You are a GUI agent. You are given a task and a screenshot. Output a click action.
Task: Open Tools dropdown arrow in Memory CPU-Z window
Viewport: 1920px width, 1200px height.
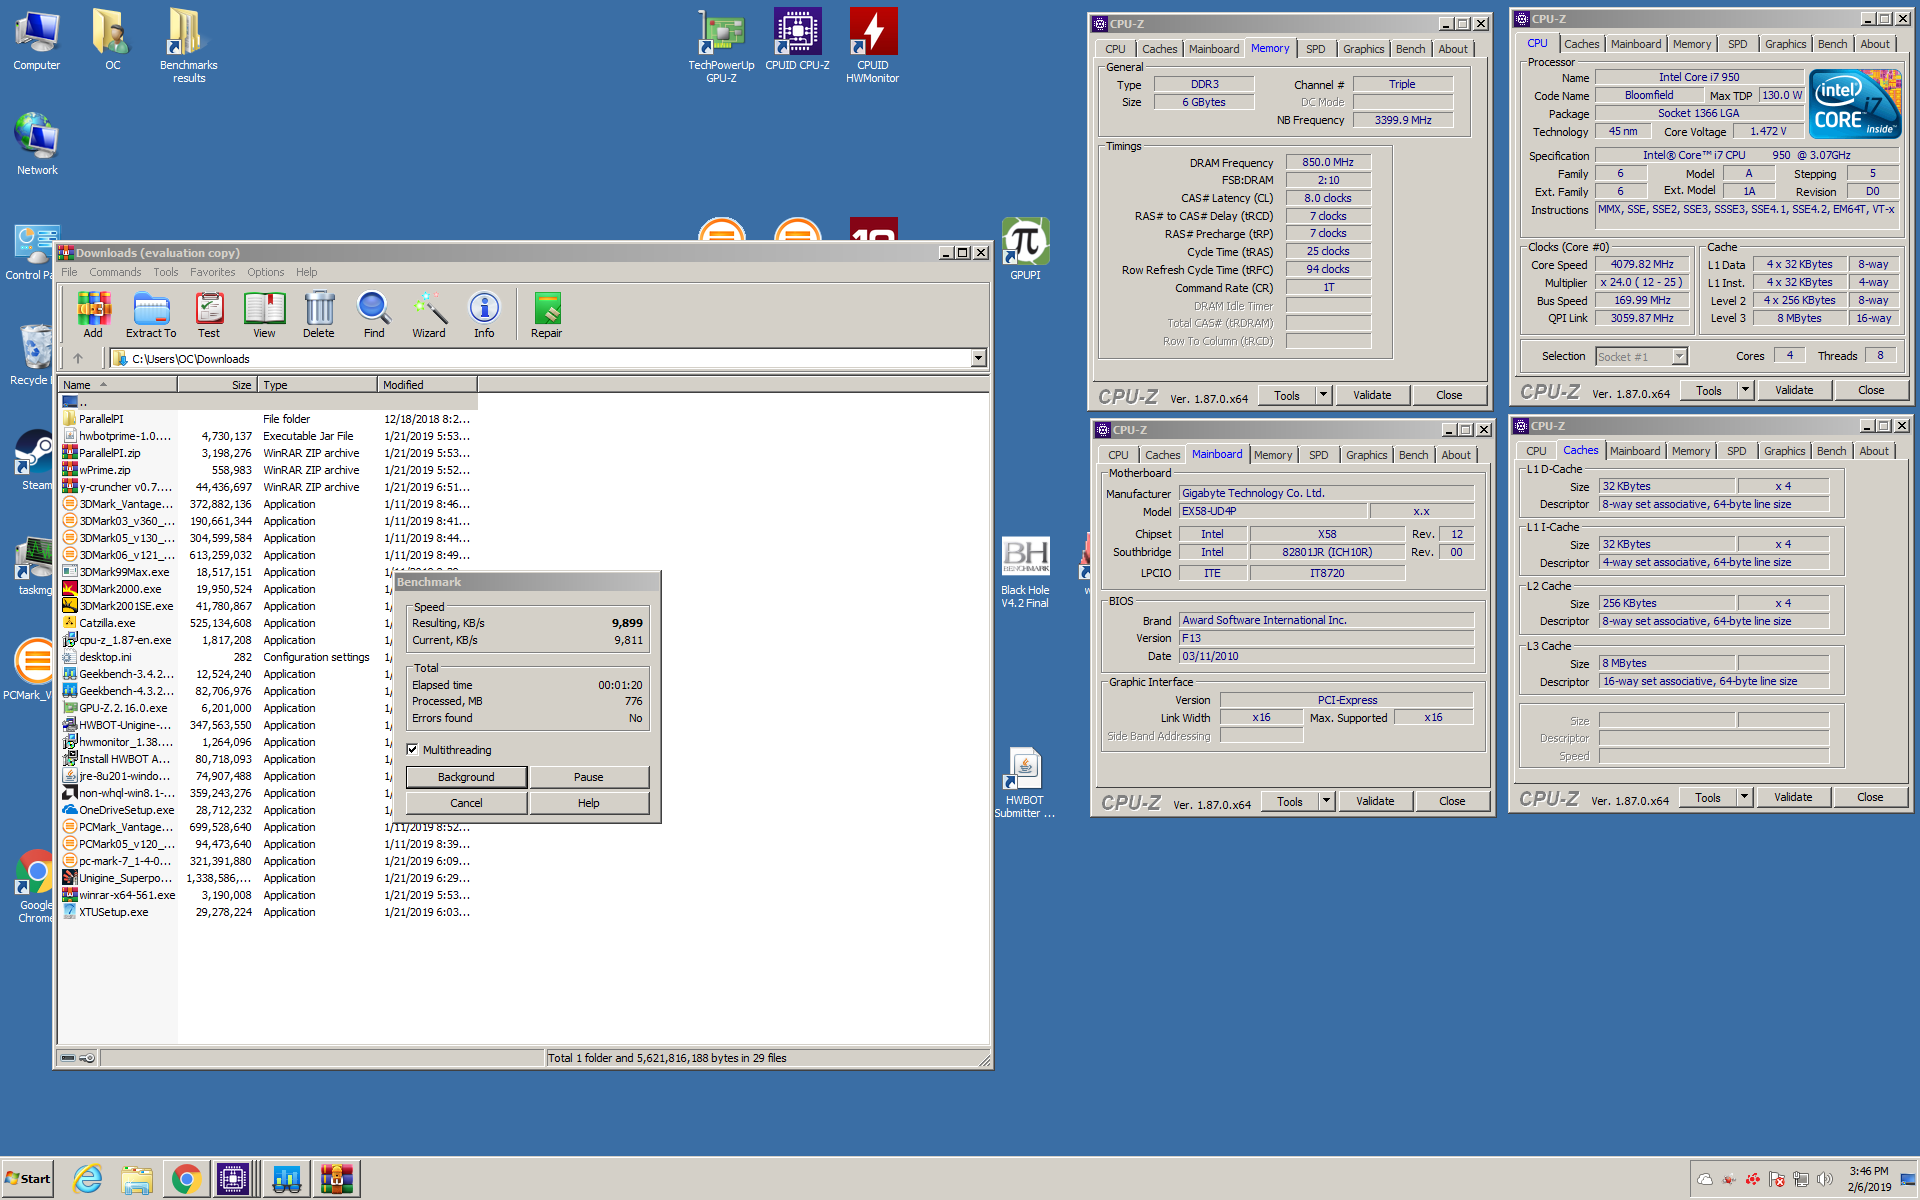tap(1323, 395)
